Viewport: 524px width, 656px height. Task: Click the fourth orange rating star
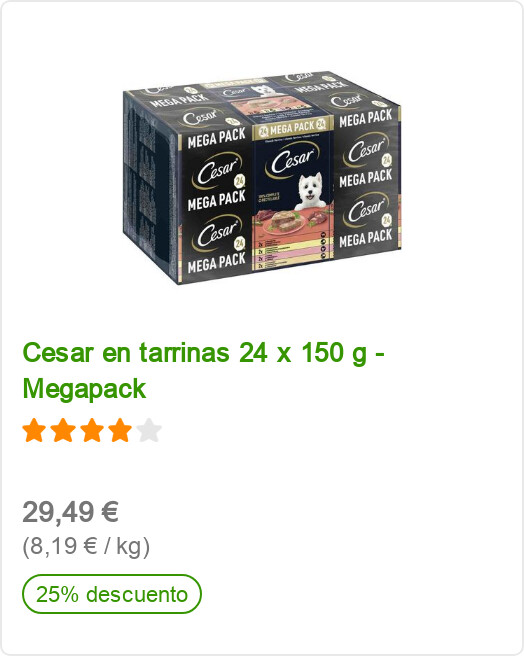(120, 430)
